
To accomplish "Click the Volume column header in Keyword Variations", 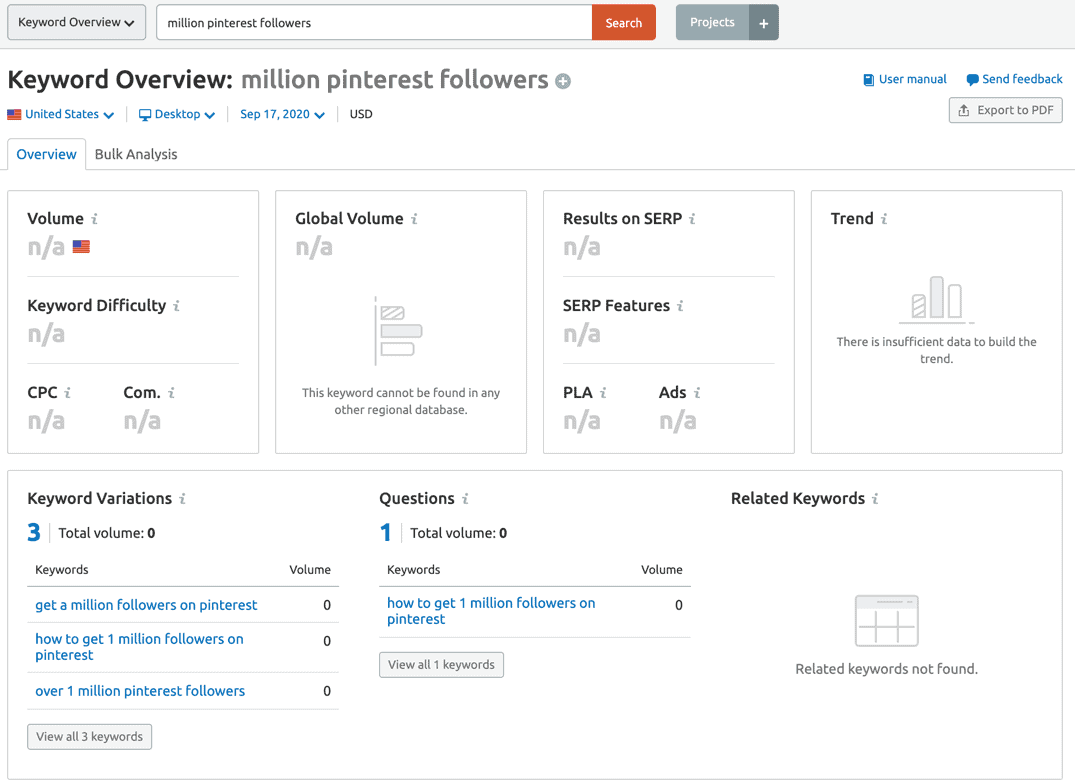I will click(x=310, y=569).
